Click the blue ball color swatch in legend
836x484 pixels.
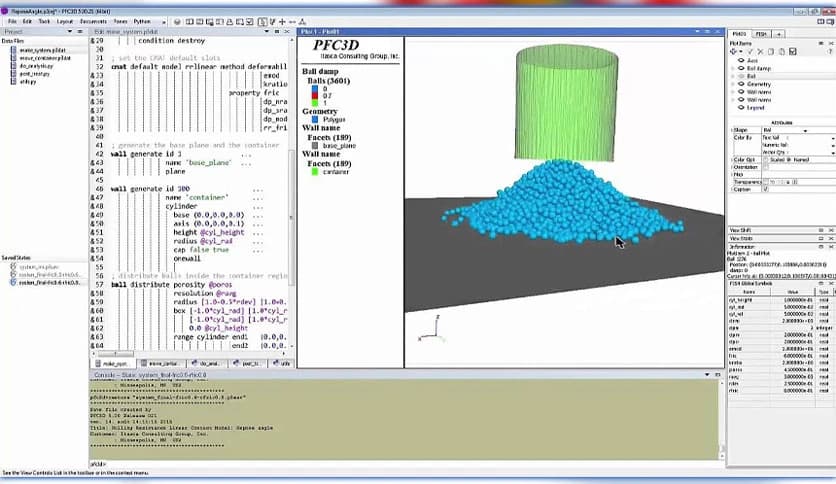point(315,89)
